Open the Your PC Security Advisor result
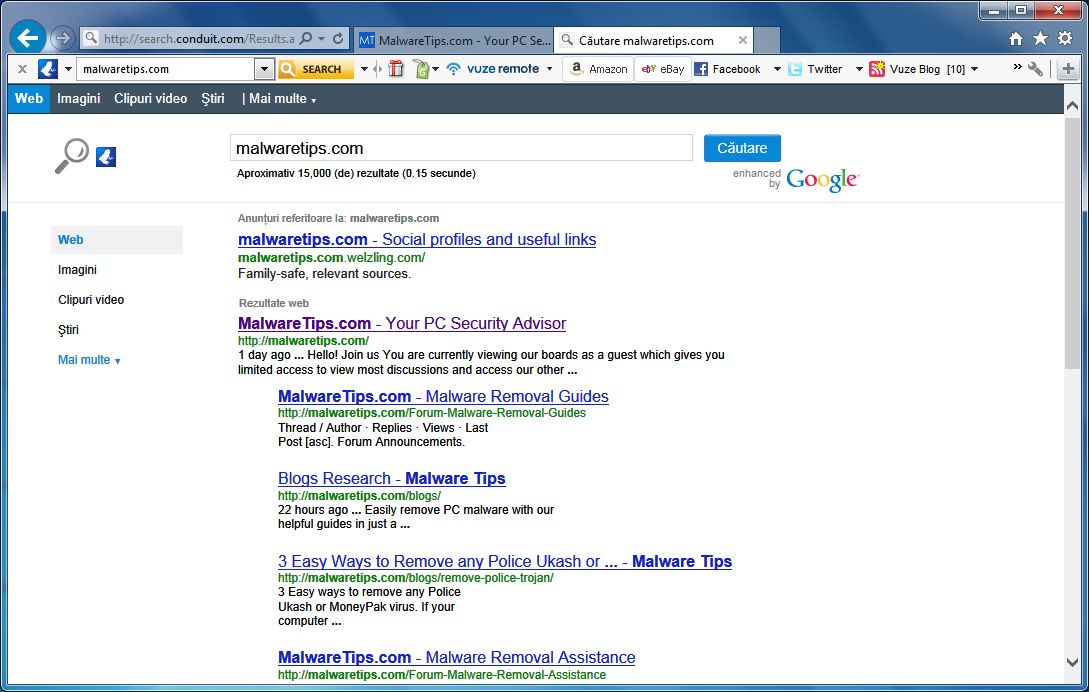 [401, 324]
